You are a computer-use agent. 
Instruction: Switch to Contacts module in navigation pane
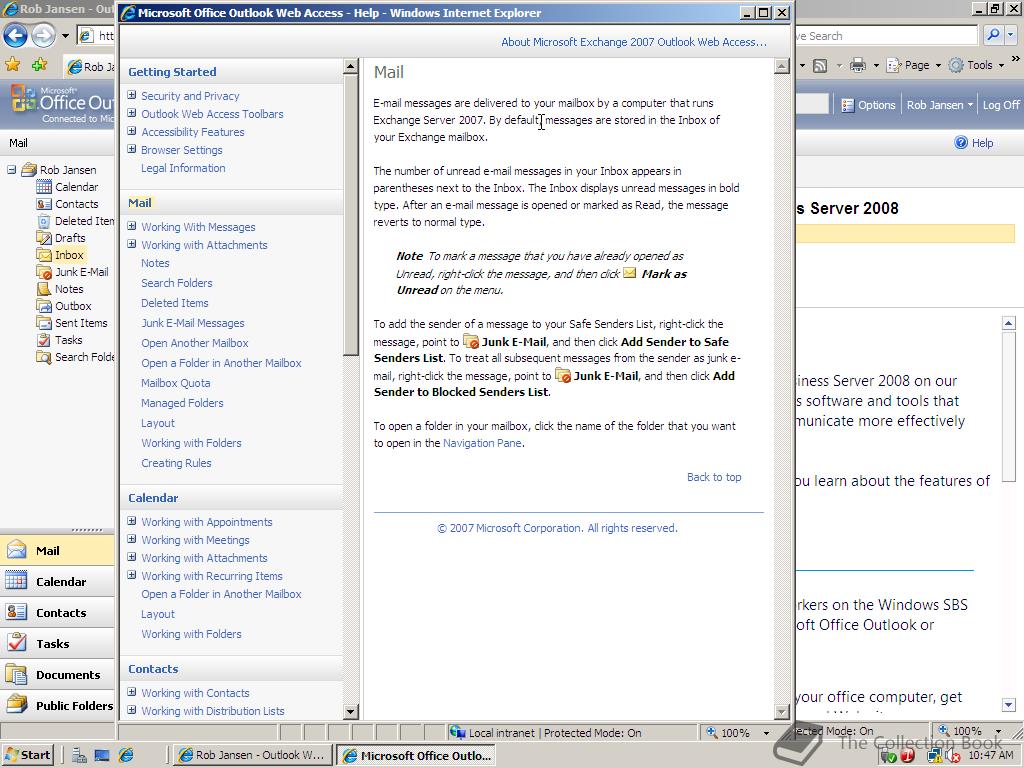57,612
